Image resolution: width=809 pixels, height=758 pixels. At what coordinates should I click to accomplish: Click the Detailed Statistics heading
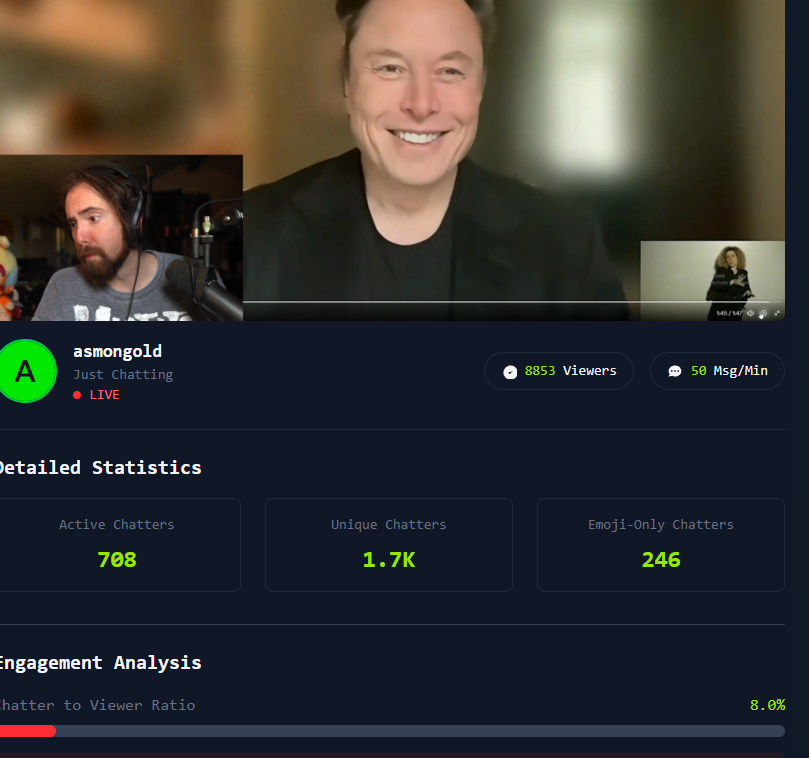[101, 467]
